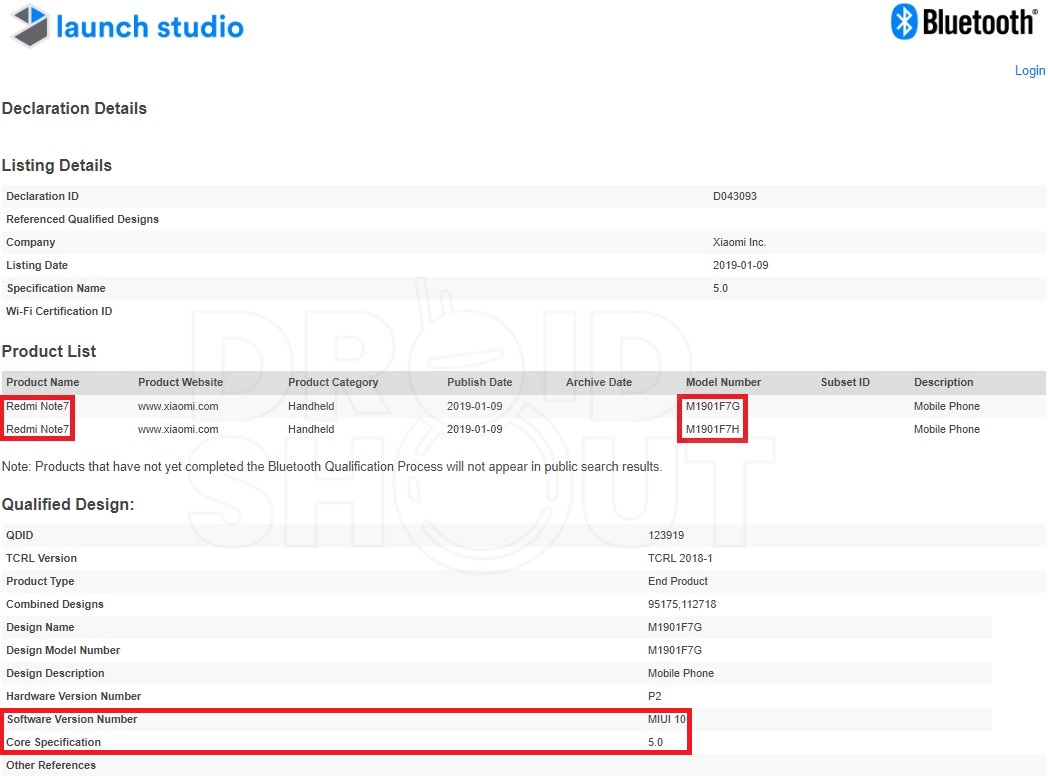Select Core Specification value 5.0

pyautogui.click(x=655, y=743)
